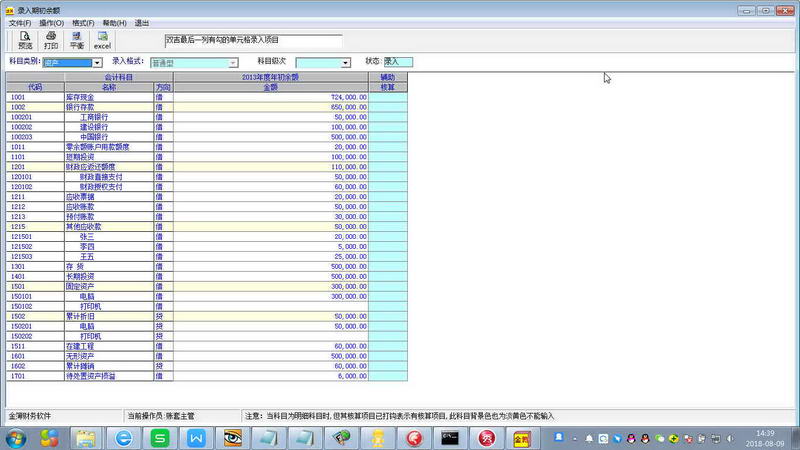The image size is (800, 450).
Task: Click the 平衡 (Balance) toolbar icon
Action: (x=77, y=40)
